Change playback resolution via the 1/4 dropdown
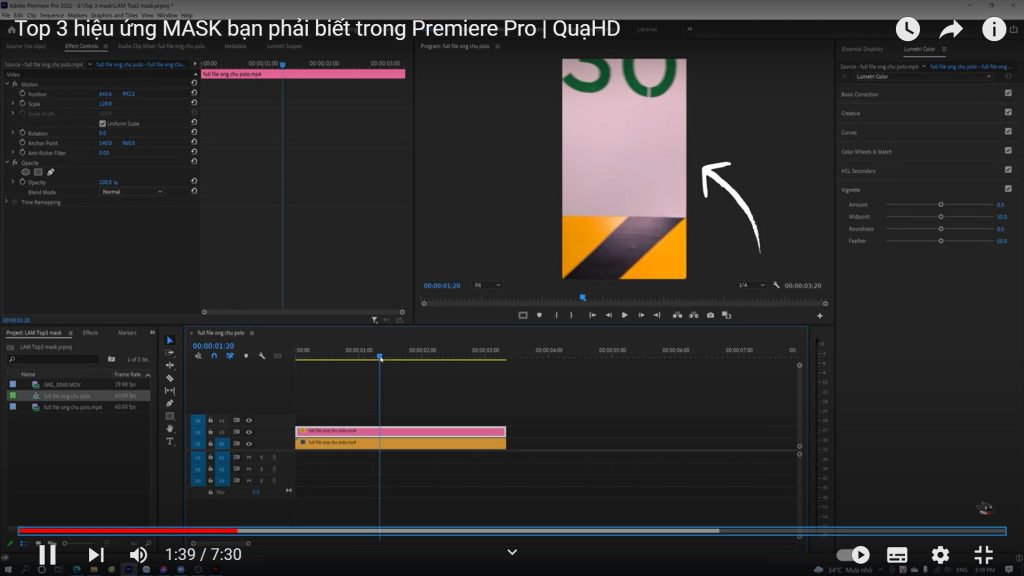Image resolution: width=1024 pixels, height=576 pixels. coord(745,285)
